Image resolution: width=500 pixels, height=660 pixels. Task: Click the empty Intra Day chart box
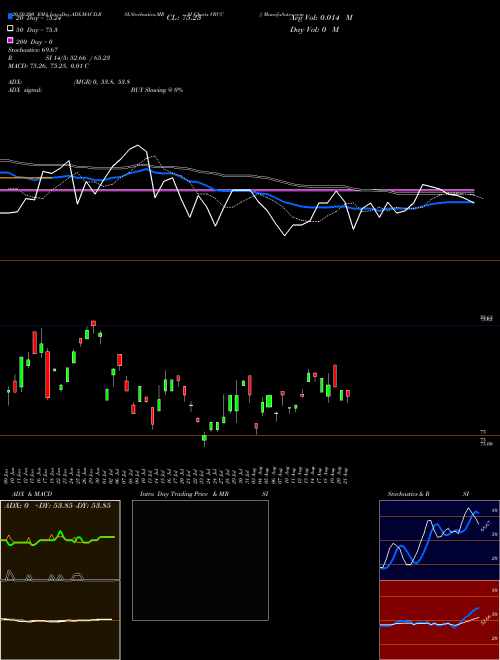pyautogui.click(x=200, y=560)
